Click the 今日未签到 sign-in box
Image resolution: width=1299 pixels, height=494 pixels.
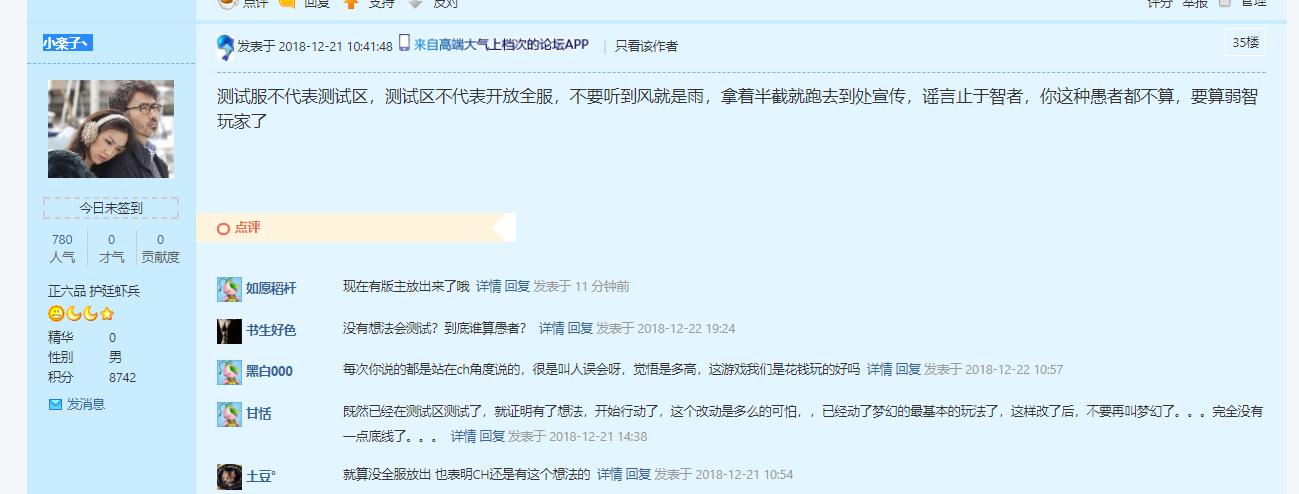point(111,208)
